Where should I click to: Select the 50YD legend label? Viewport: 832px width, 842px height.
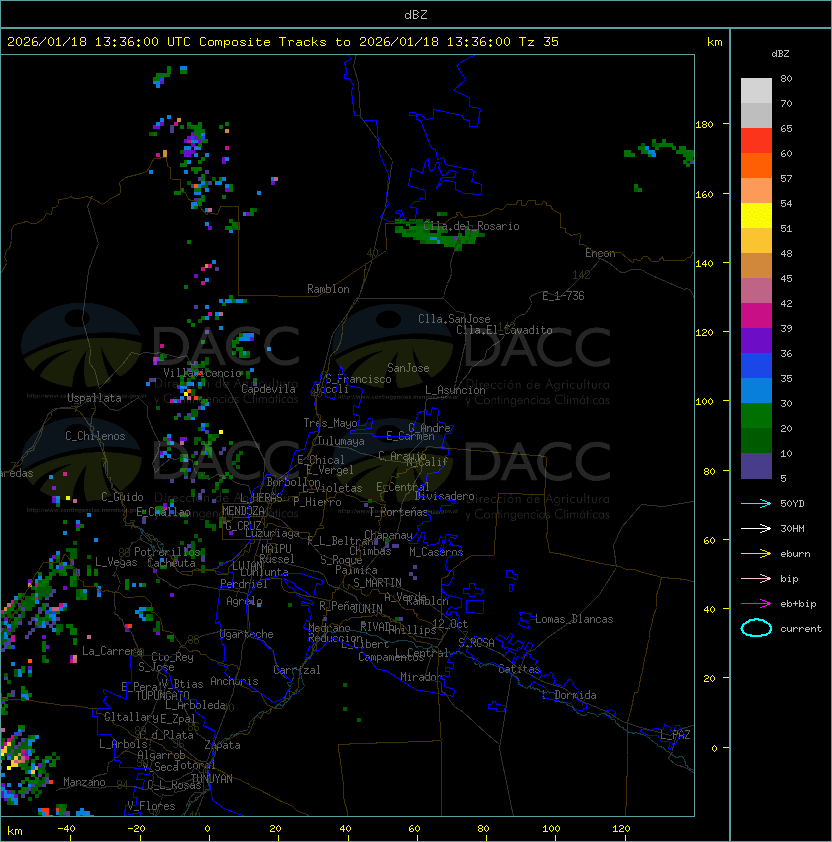point(792,503)
